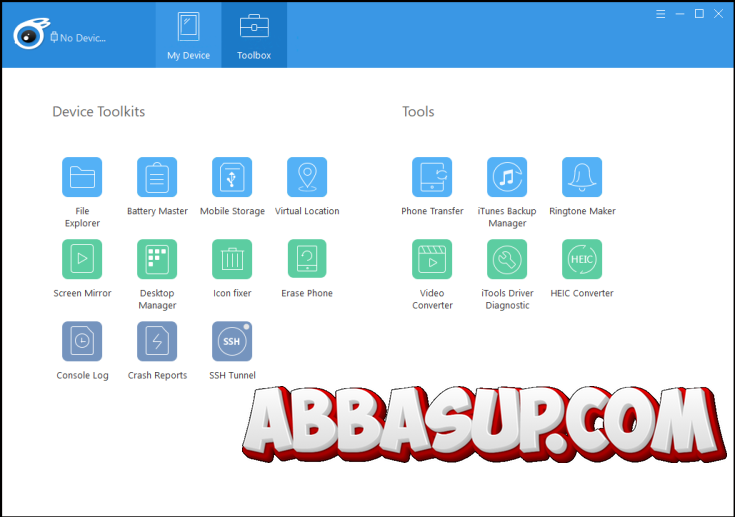Click the "iTools Driver Diagnostic" label
Viewport: 735px width, 517px height.
(507, 299)
